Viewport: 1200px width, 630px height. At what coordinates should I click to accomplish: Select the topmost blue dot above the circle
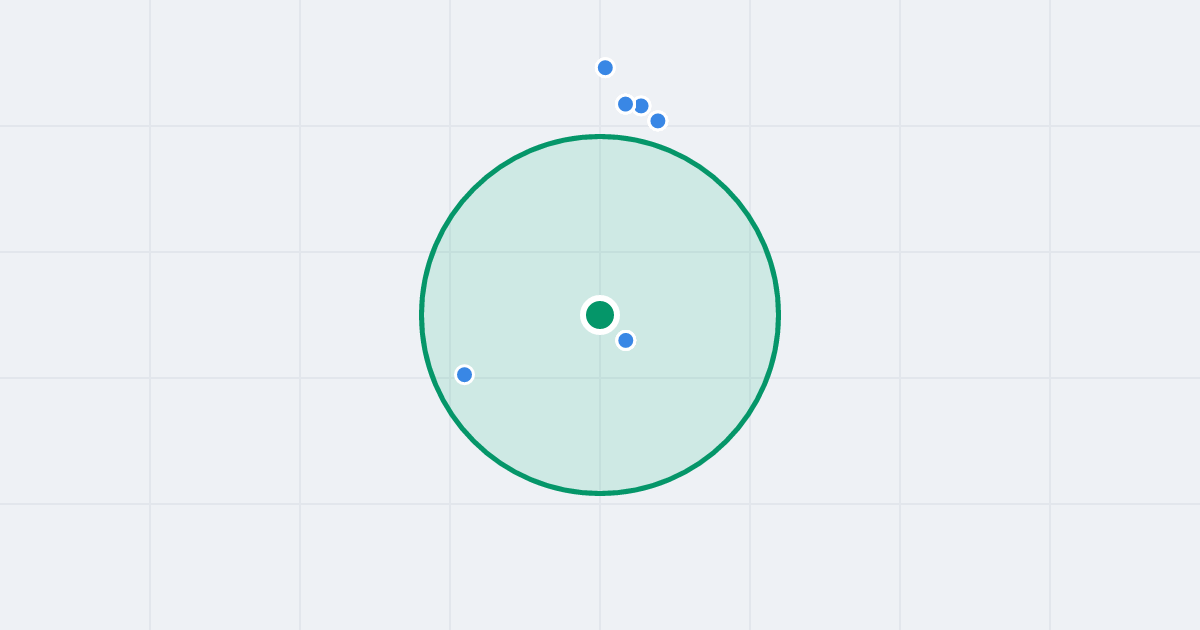click(605, 68)
